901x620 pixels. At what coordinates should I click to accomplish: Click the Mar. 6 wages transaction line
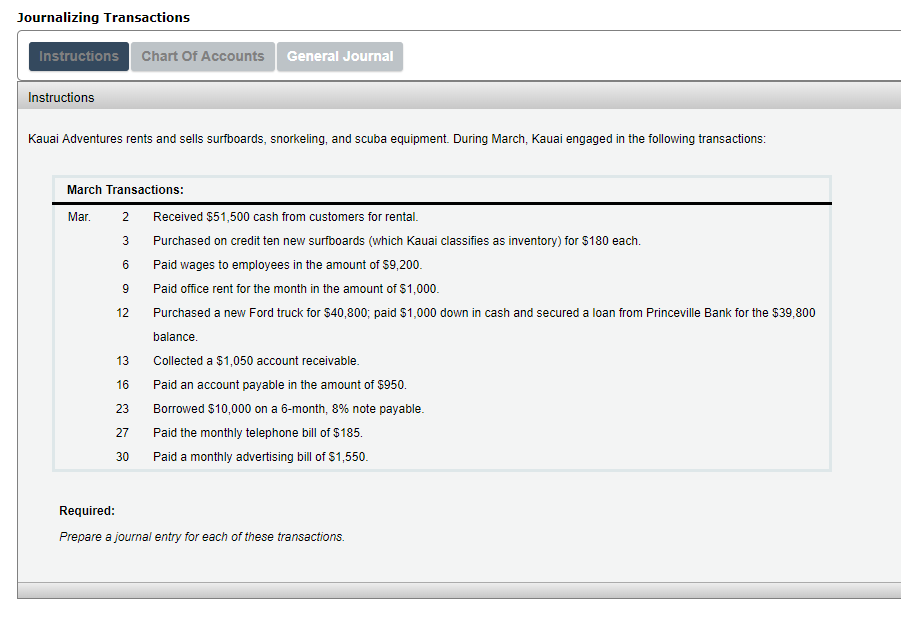[x=297, y=264]
